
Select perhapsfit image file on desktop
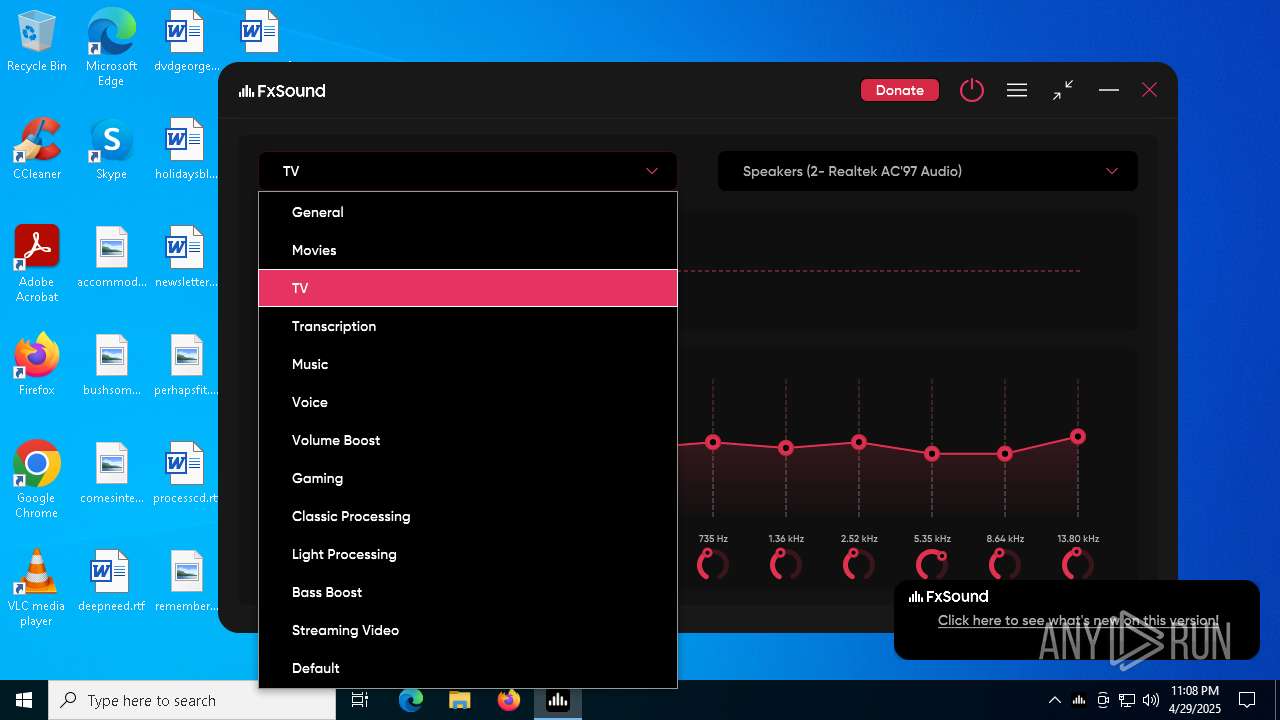tap(186, 365)
